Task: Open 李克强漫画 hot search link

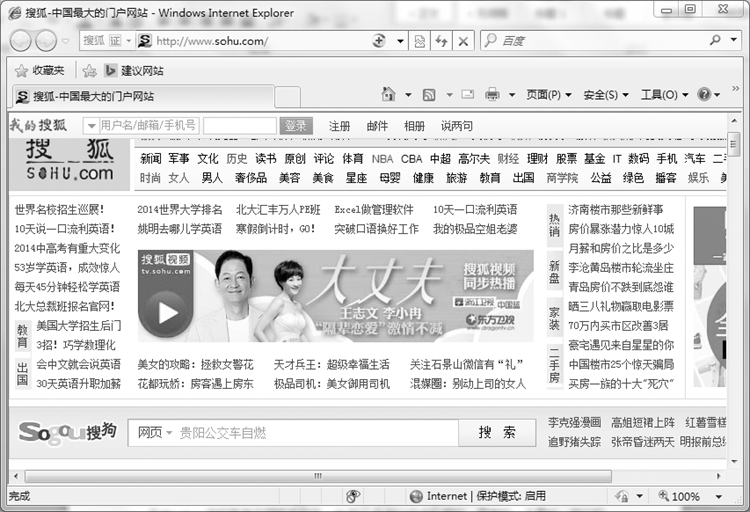Action: 574,423
